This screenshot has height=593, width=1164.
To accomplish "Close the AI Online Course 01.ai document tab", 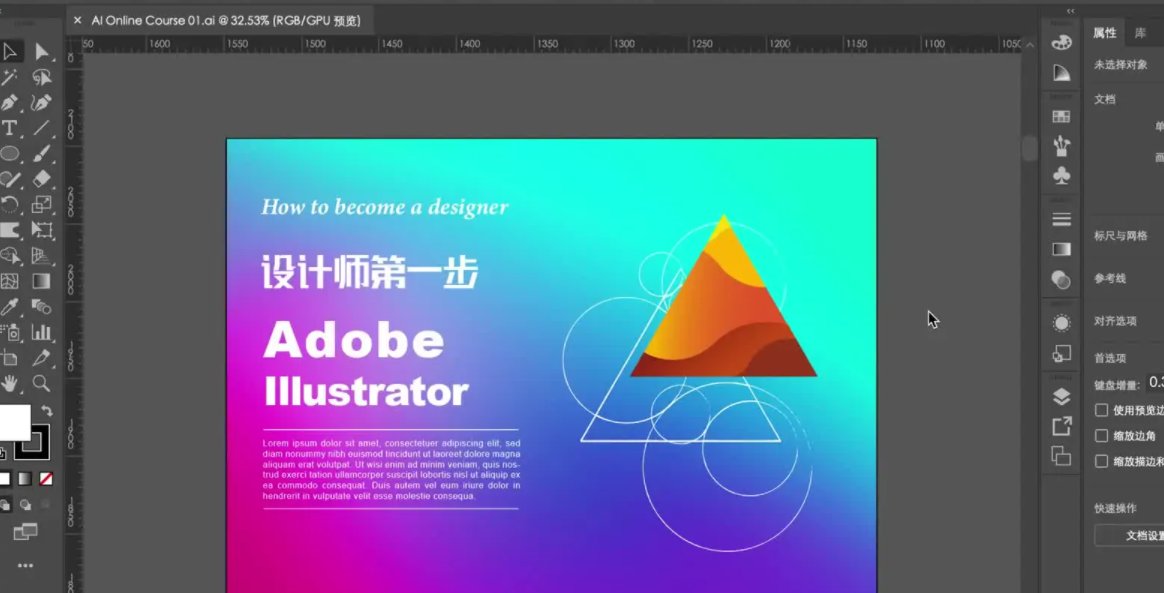I will point(78,20).
